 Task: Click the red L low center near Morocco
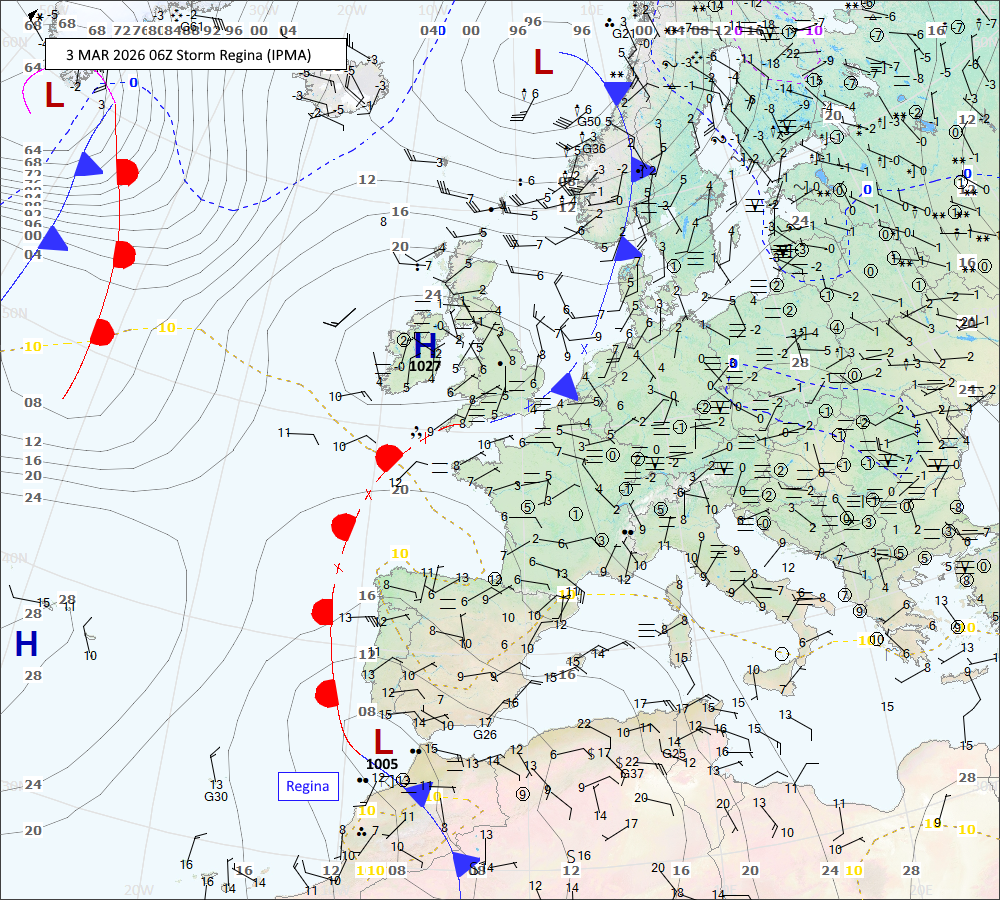(x=382, y=742)
